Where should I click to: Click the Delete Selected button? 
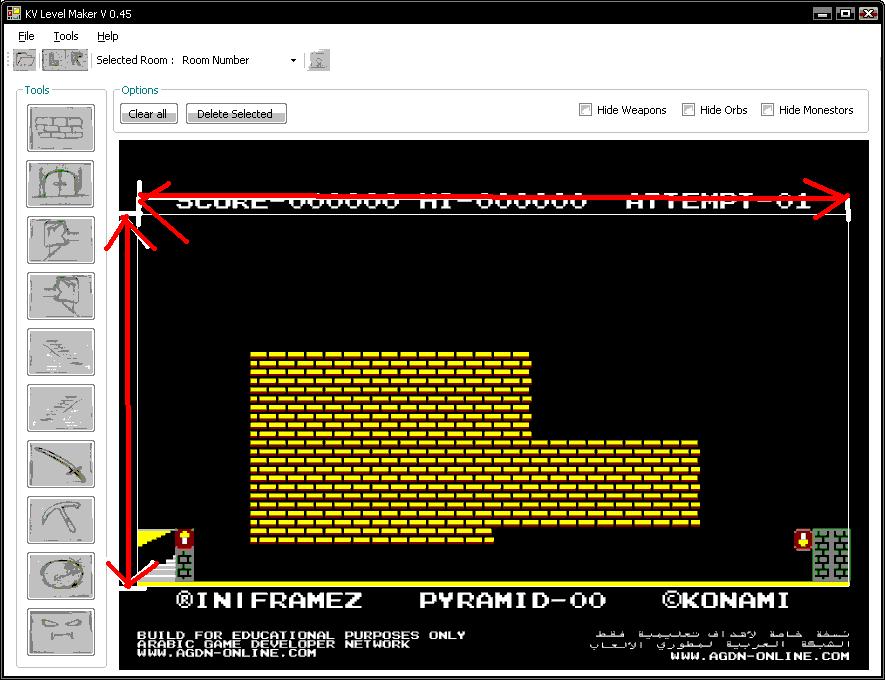pyautogui.click(x=236, y=113)
